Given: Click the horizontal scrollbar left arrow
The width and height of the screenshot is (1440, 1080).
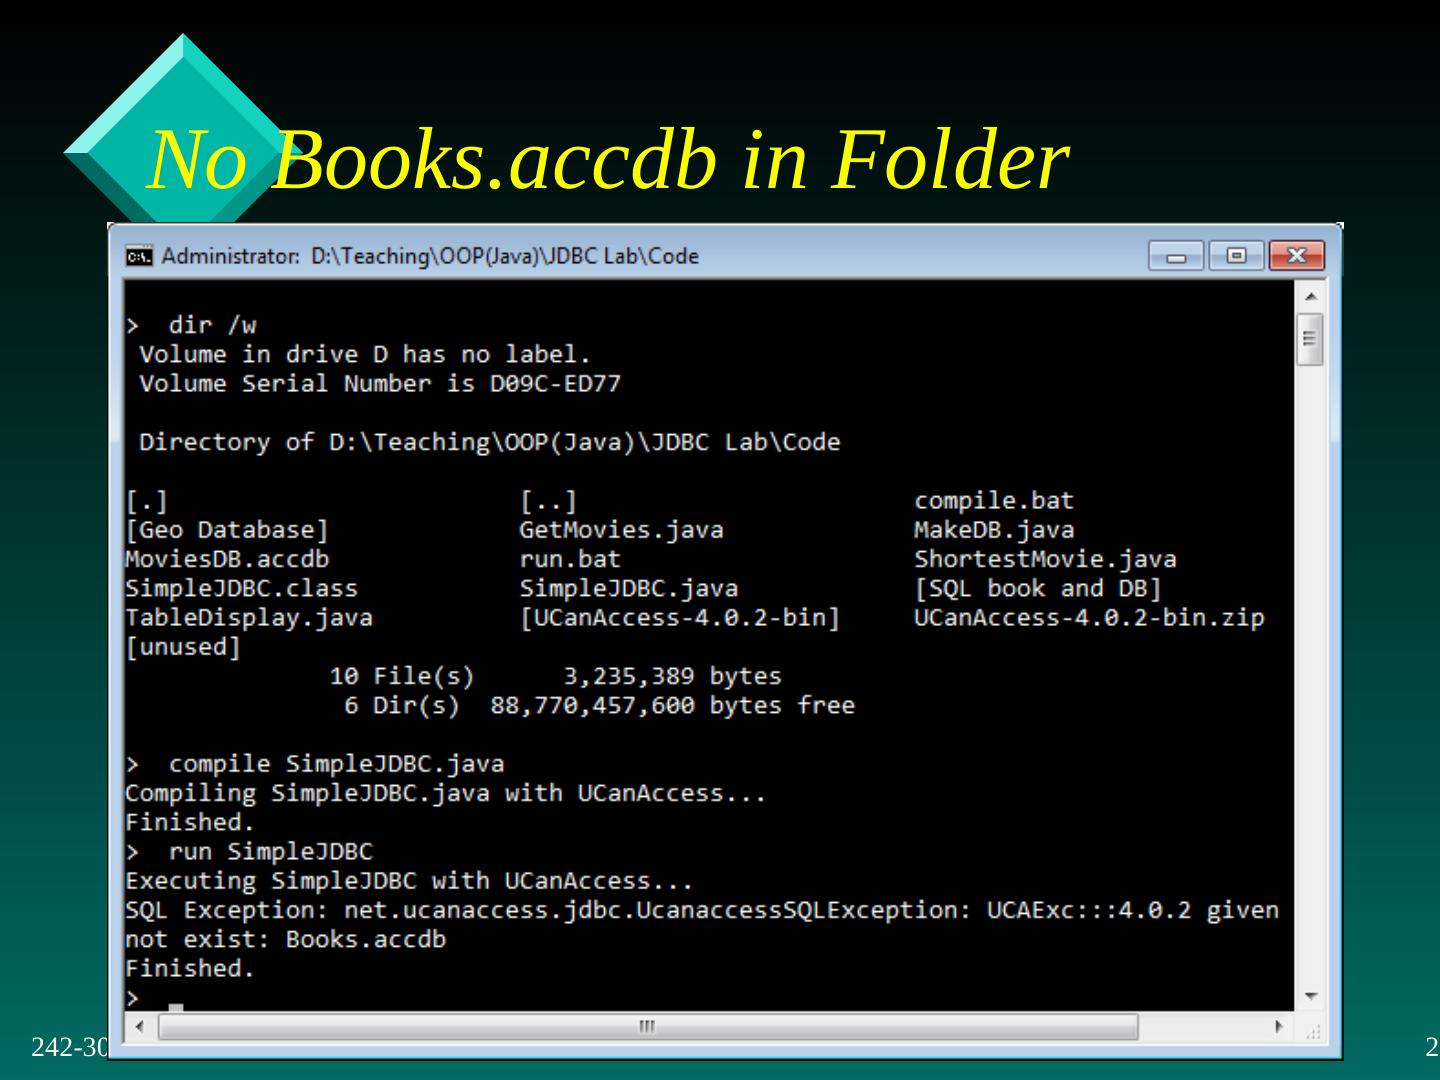Looking at the screenshot, I should [140, 1026].
